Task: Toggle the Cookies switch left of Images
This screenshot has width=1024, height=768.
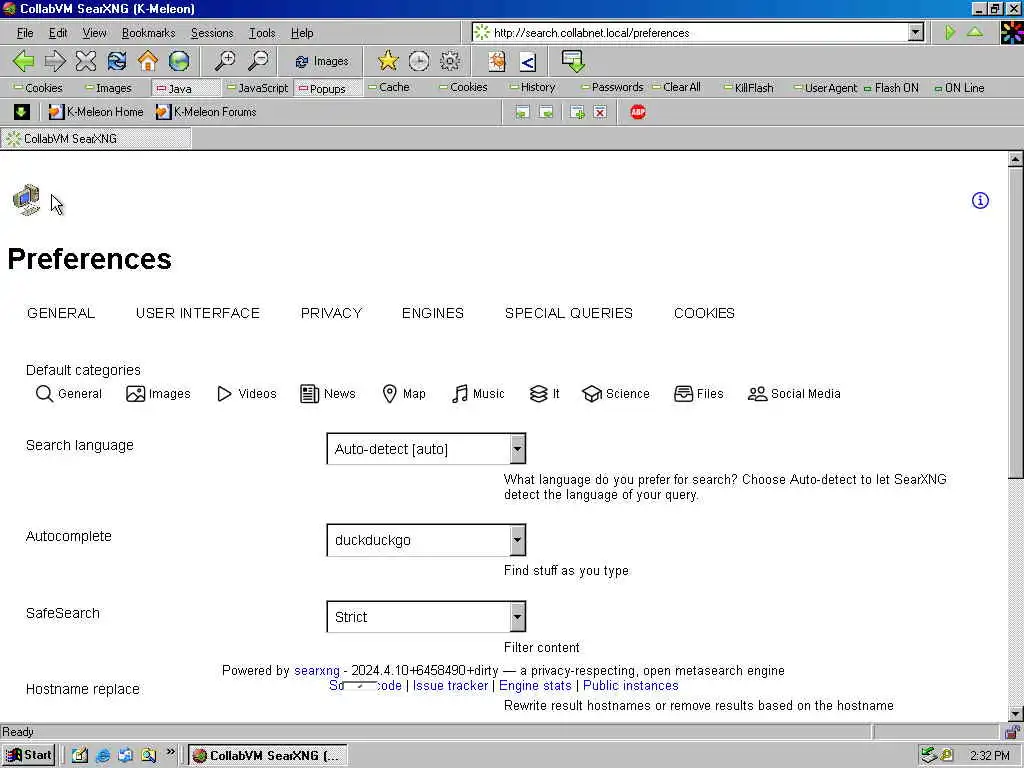Action: tap(39, 88)
